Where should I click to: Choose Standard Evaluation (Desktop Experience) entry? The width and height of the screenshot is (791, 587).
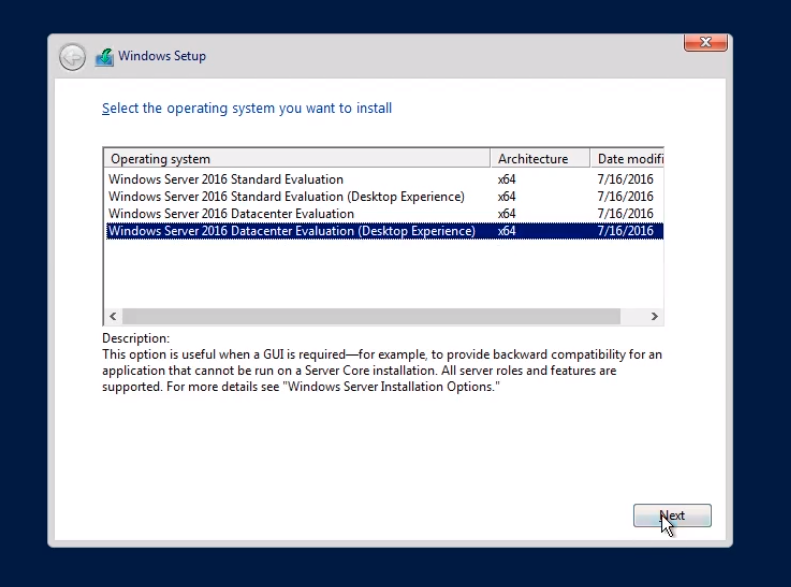pyautogui.click(x=286, y=197)
